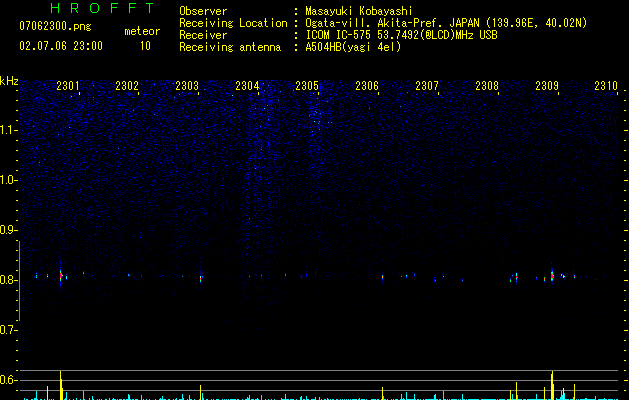The image size is (629, 400).
Task: Click the meteor count label
Action: 142,31
